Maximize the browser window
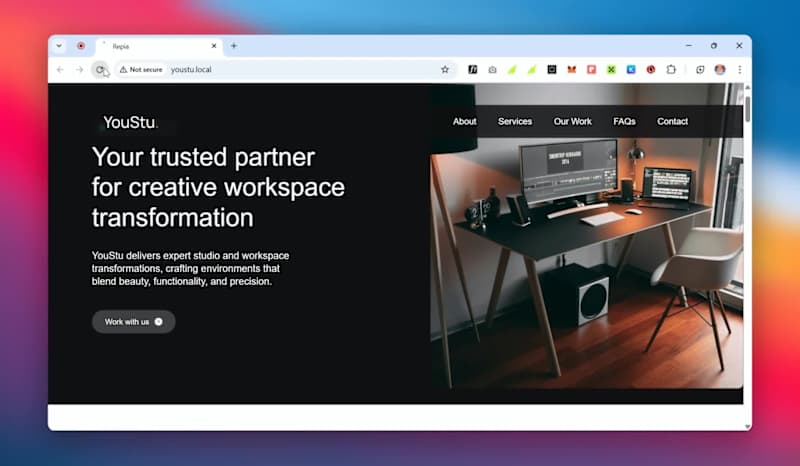This screenshot has width=800, height=466. 714,45
